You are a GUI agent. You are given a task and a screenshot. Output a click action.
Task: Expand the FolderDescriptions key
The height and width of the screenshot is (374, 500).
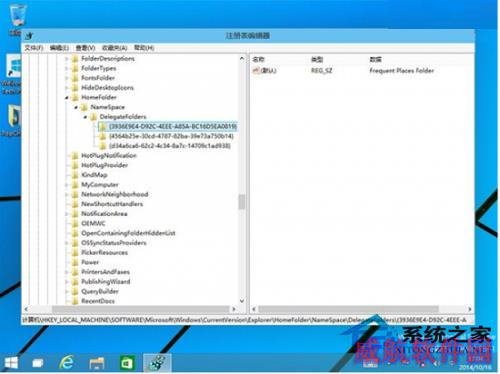(67, 59)
